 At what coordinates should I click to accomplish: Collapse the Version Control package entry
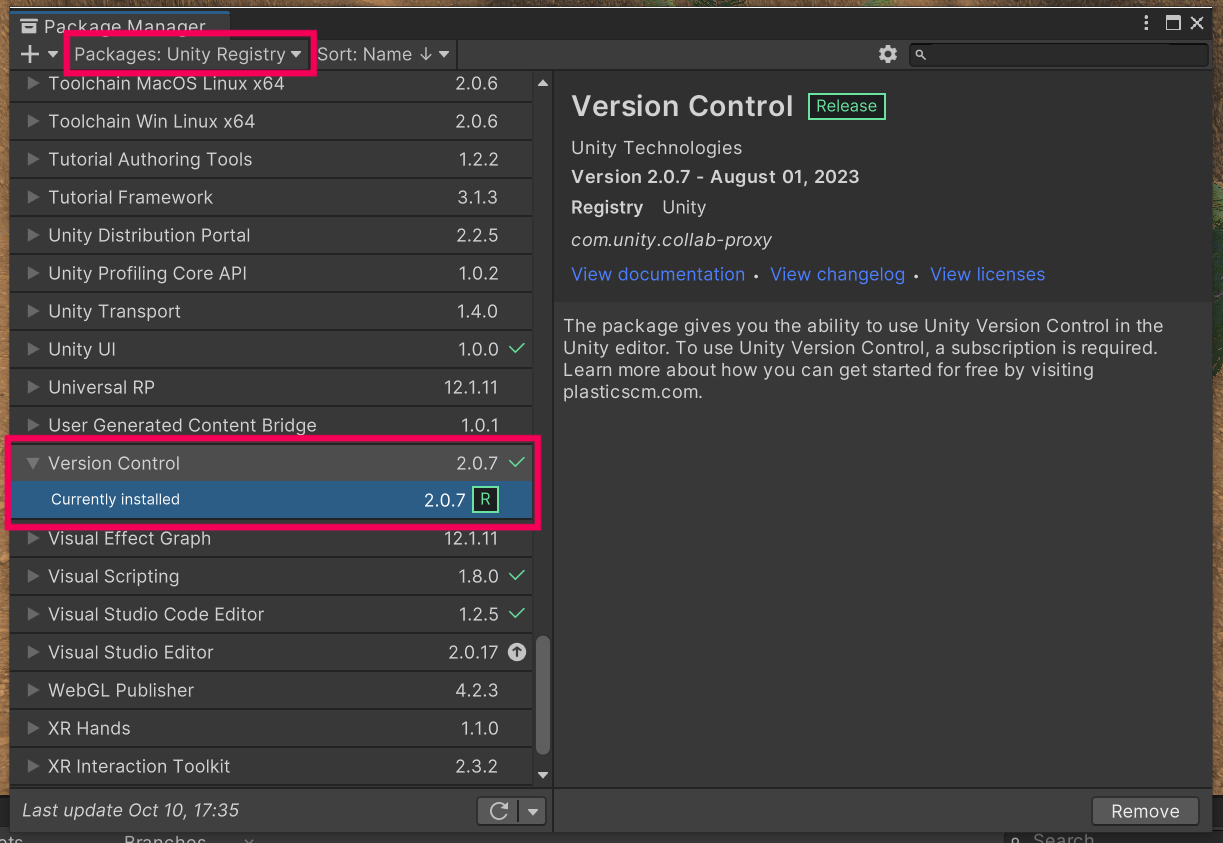[x=33, y=463]
